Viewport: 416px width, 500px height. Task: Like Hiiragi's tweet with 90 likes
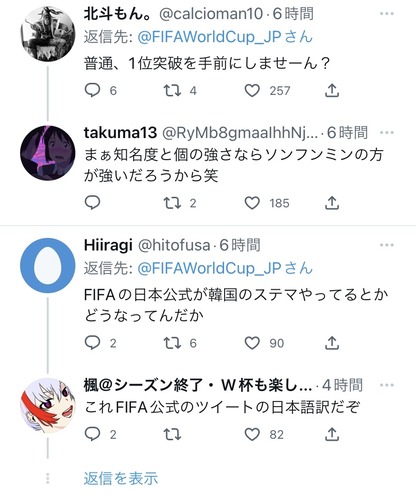click(x=252, y=343)
